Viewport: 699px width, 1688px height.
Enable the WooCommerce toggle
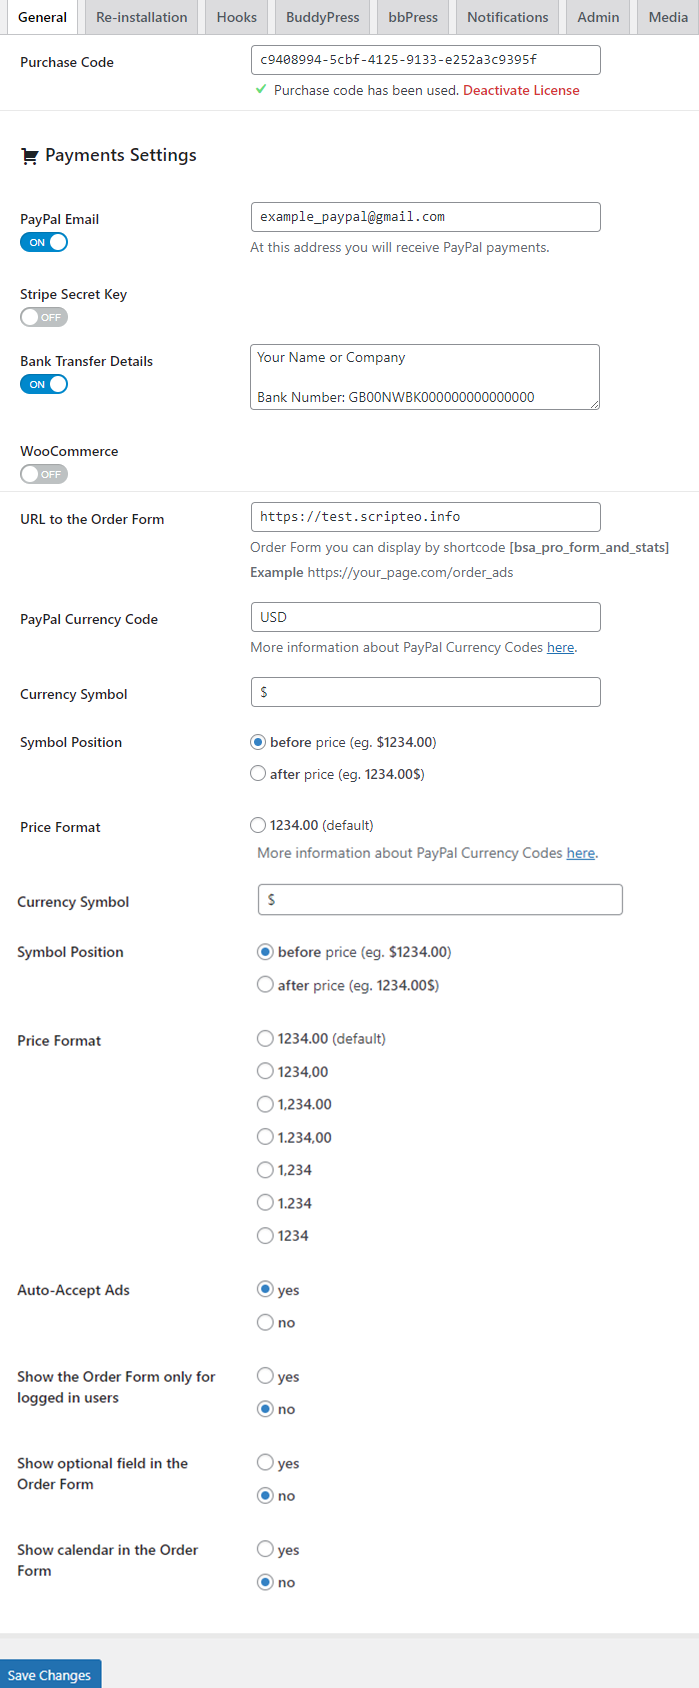click(x=44, y=474)
